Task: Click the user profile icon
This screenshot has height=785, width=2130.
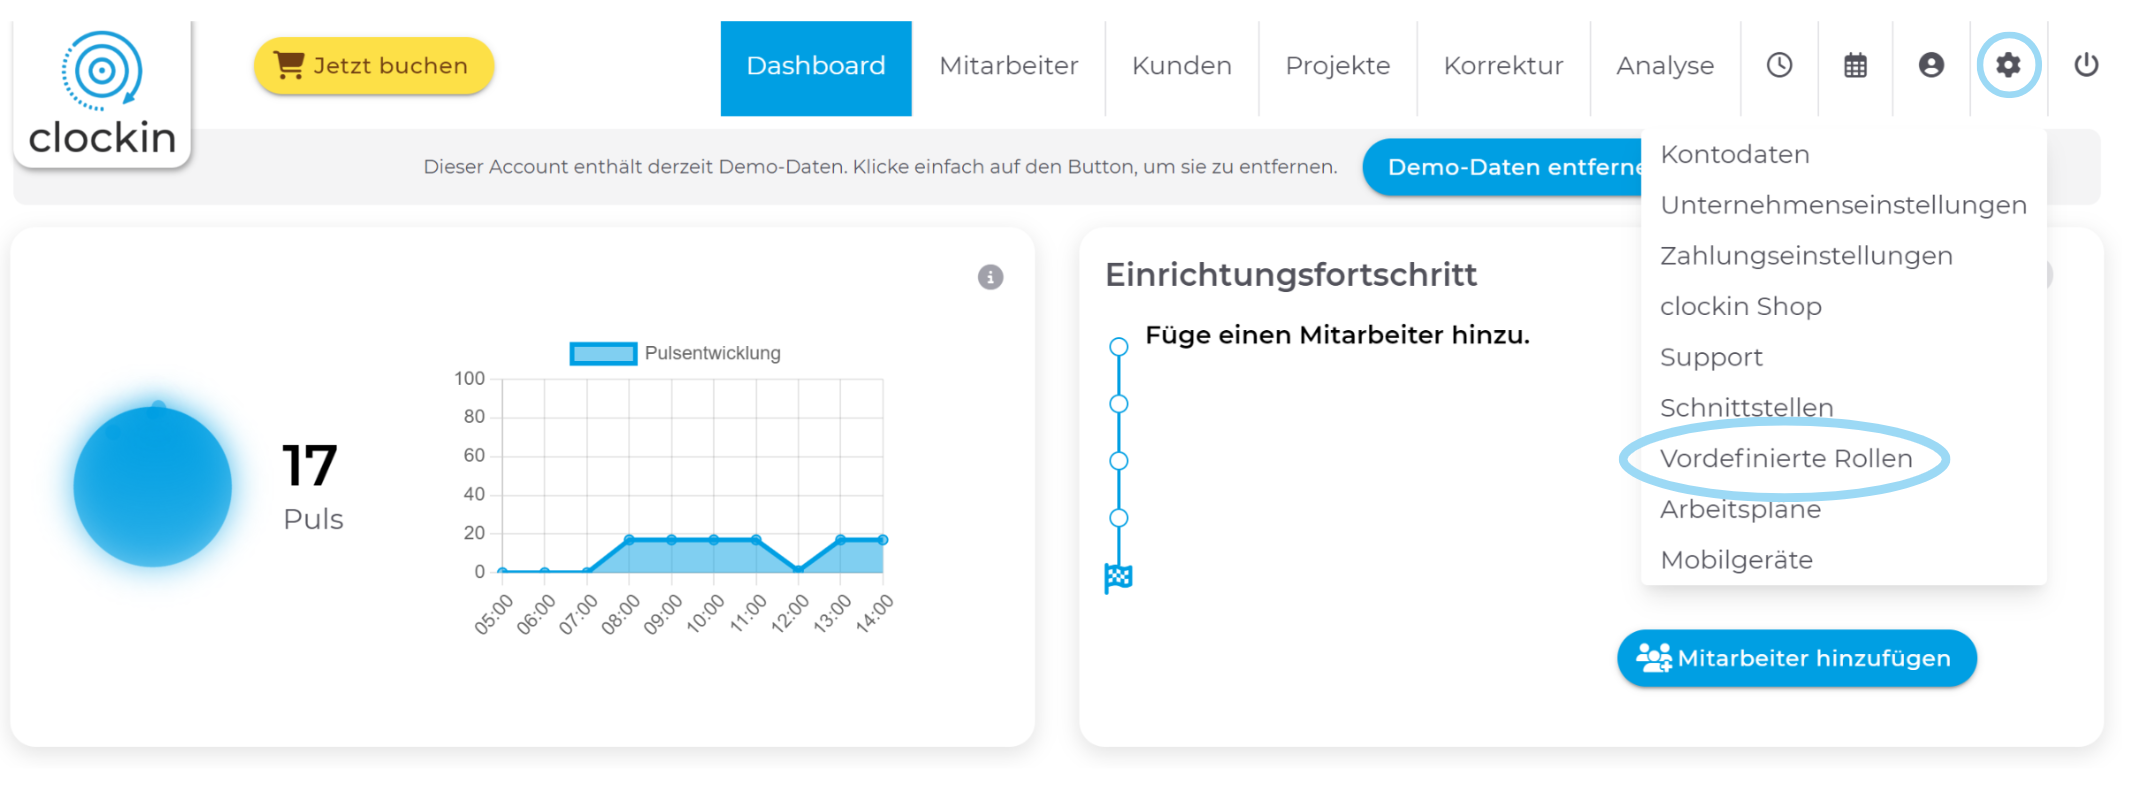Action: click(x=1931, y=66)
